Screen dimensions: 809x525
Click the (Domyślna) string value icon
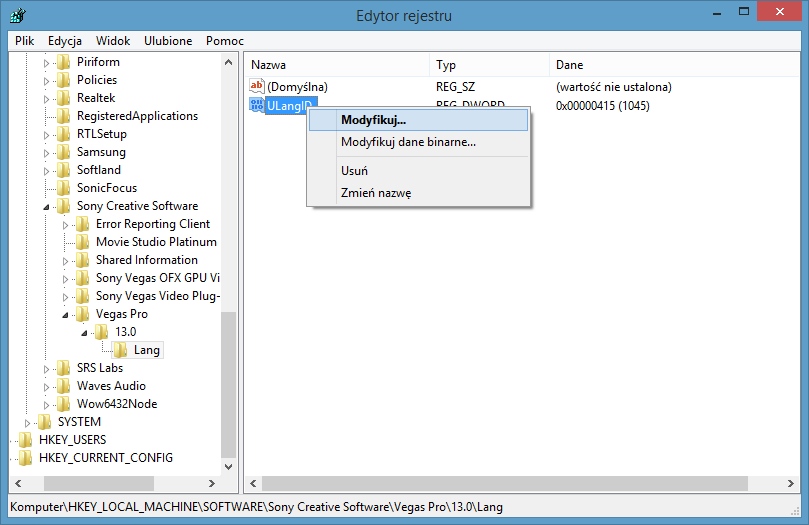pyautogui.click(x=256, y=86)
